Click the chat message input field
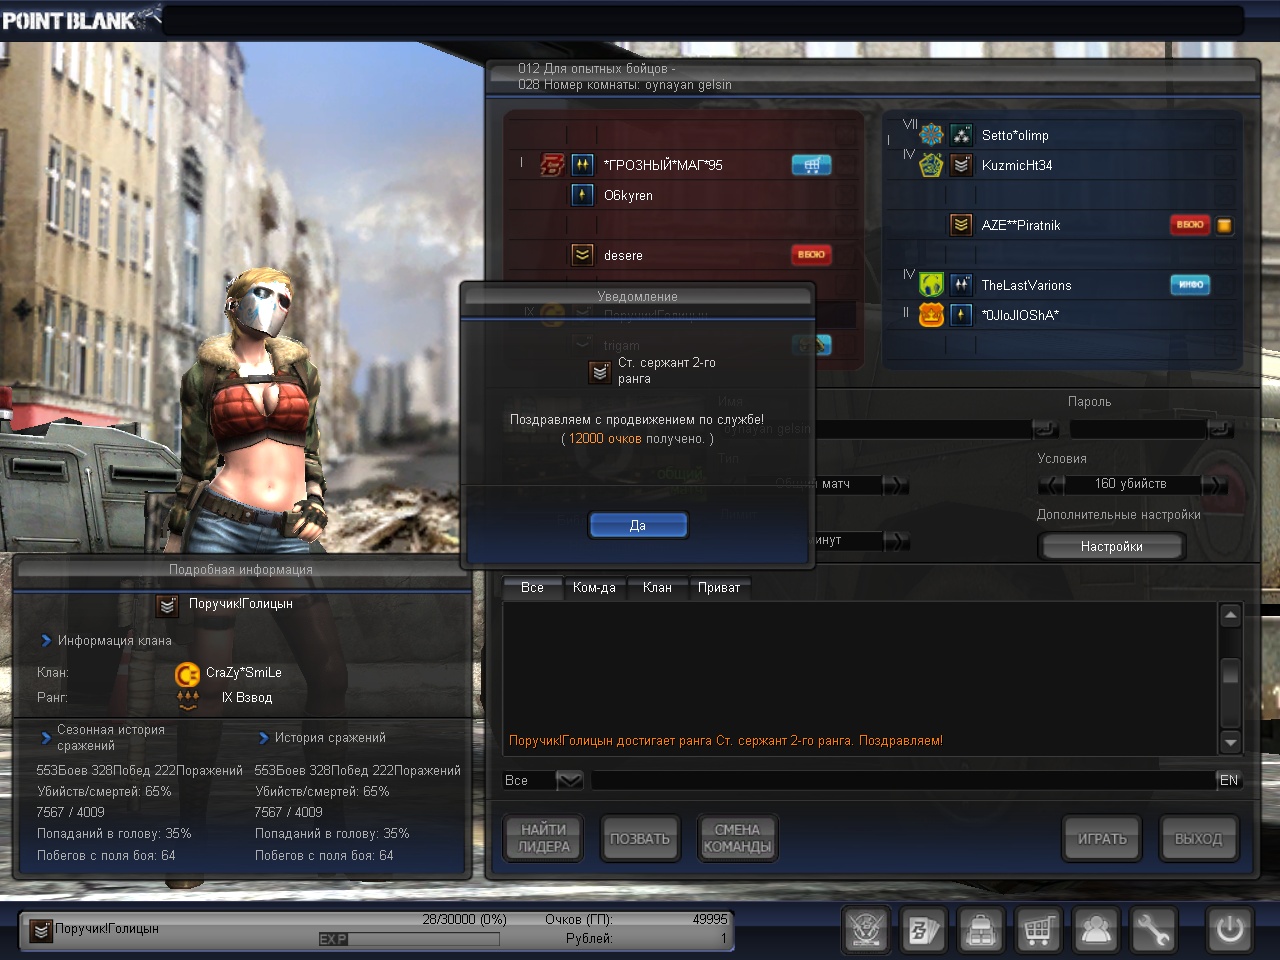Image resolution: width=1280 pixels, height=960 pixels. coord(900,780)
